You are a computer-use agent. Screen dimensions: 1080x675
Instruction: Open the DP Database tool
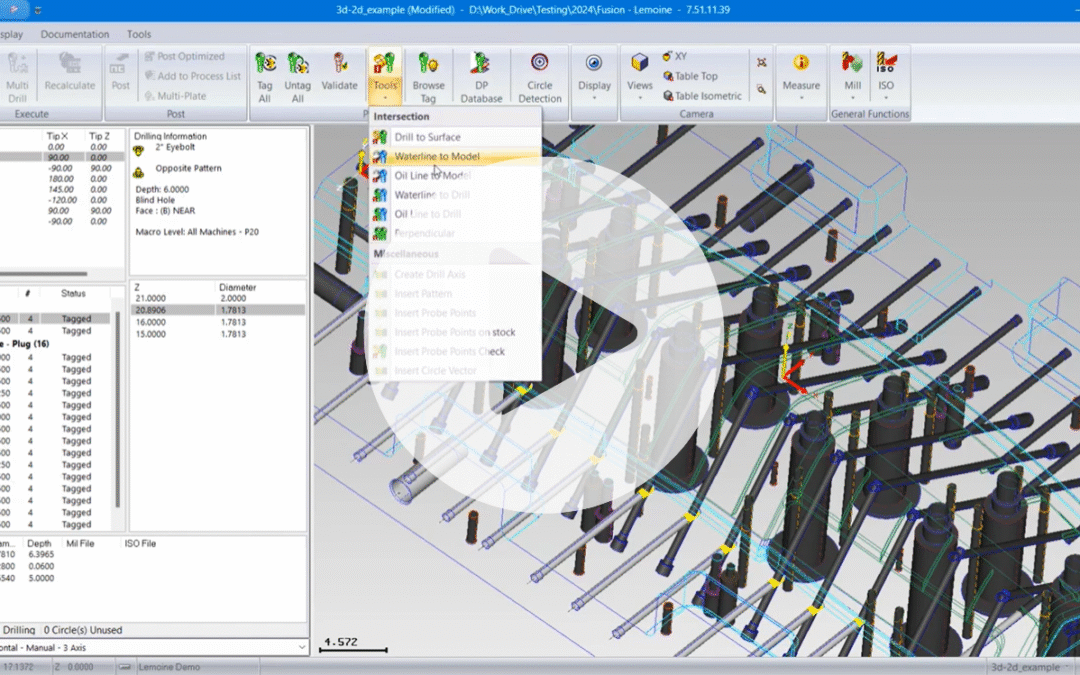pos(481,75)
